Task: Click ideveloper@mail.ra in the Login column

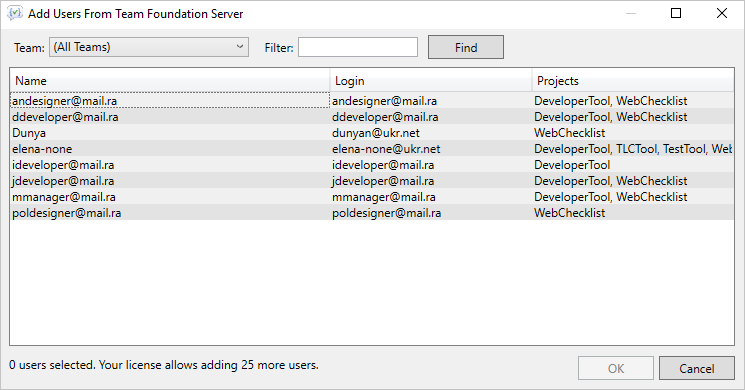Action: (383, 165)
